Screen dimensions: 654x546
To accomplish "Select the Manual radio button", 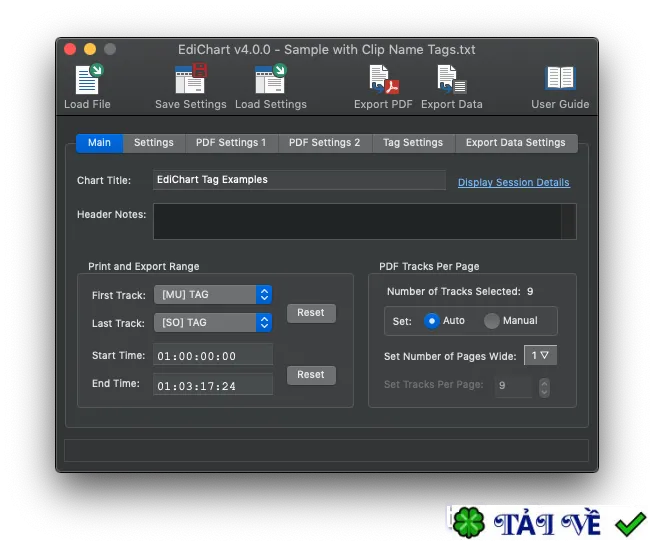I will [492, 321].
